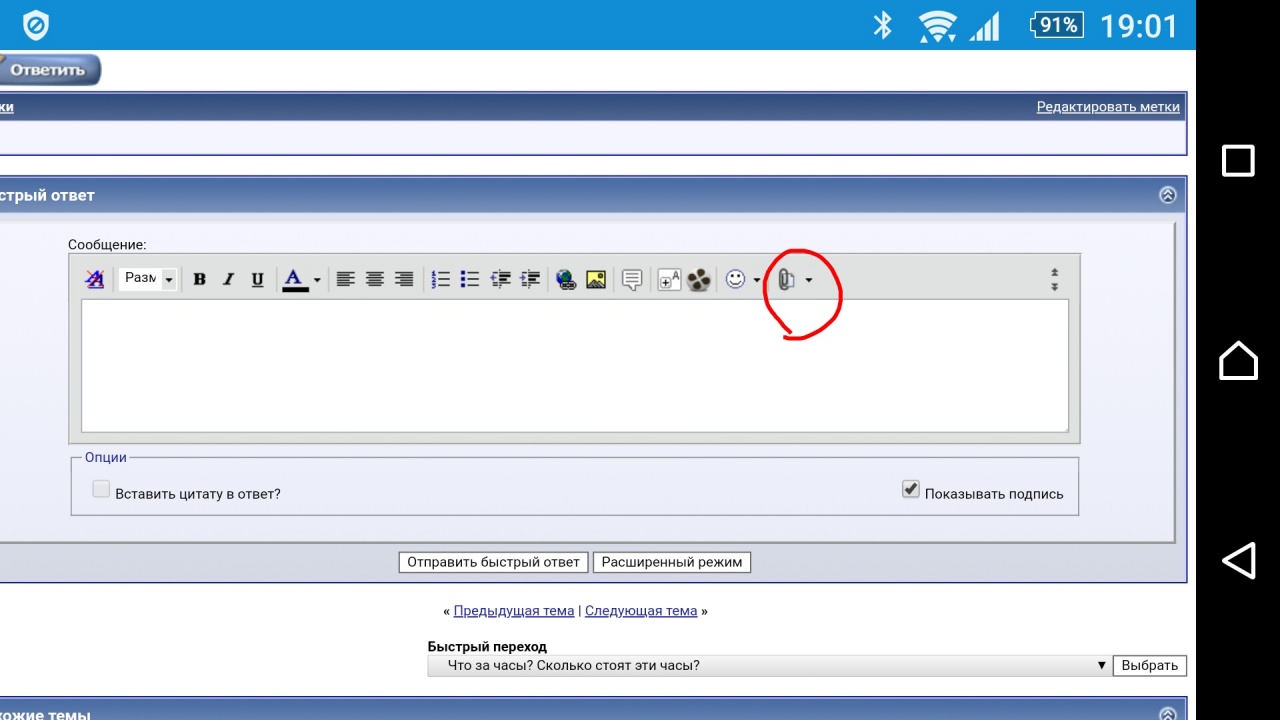Screen dimensions: 1280x720
Task: Click the remove text formatting icon
Action: 95,280
